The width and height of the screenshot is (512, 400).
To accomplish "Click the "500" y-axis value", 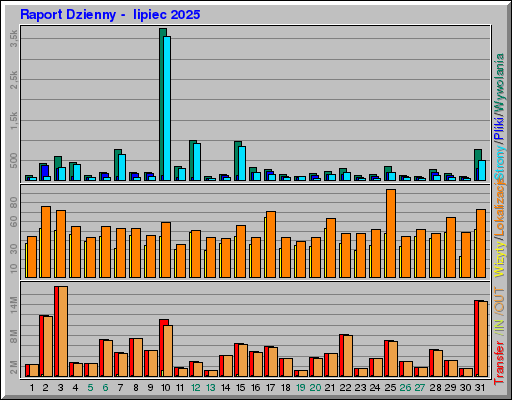I will pyautogui.click(x=14, y=161).
